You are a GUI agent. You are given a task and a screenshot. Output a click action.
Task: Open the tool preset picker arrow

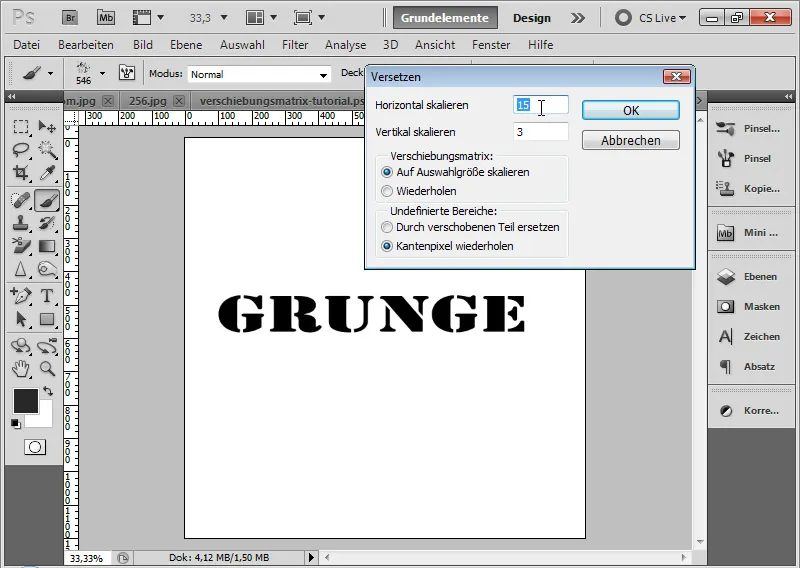click(x=50, y=73)
